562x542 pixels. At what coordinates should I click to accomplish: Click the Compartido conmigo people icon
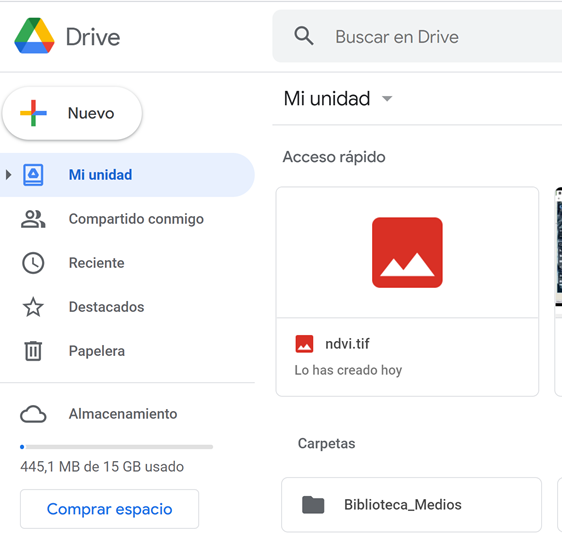click(33, 219)
